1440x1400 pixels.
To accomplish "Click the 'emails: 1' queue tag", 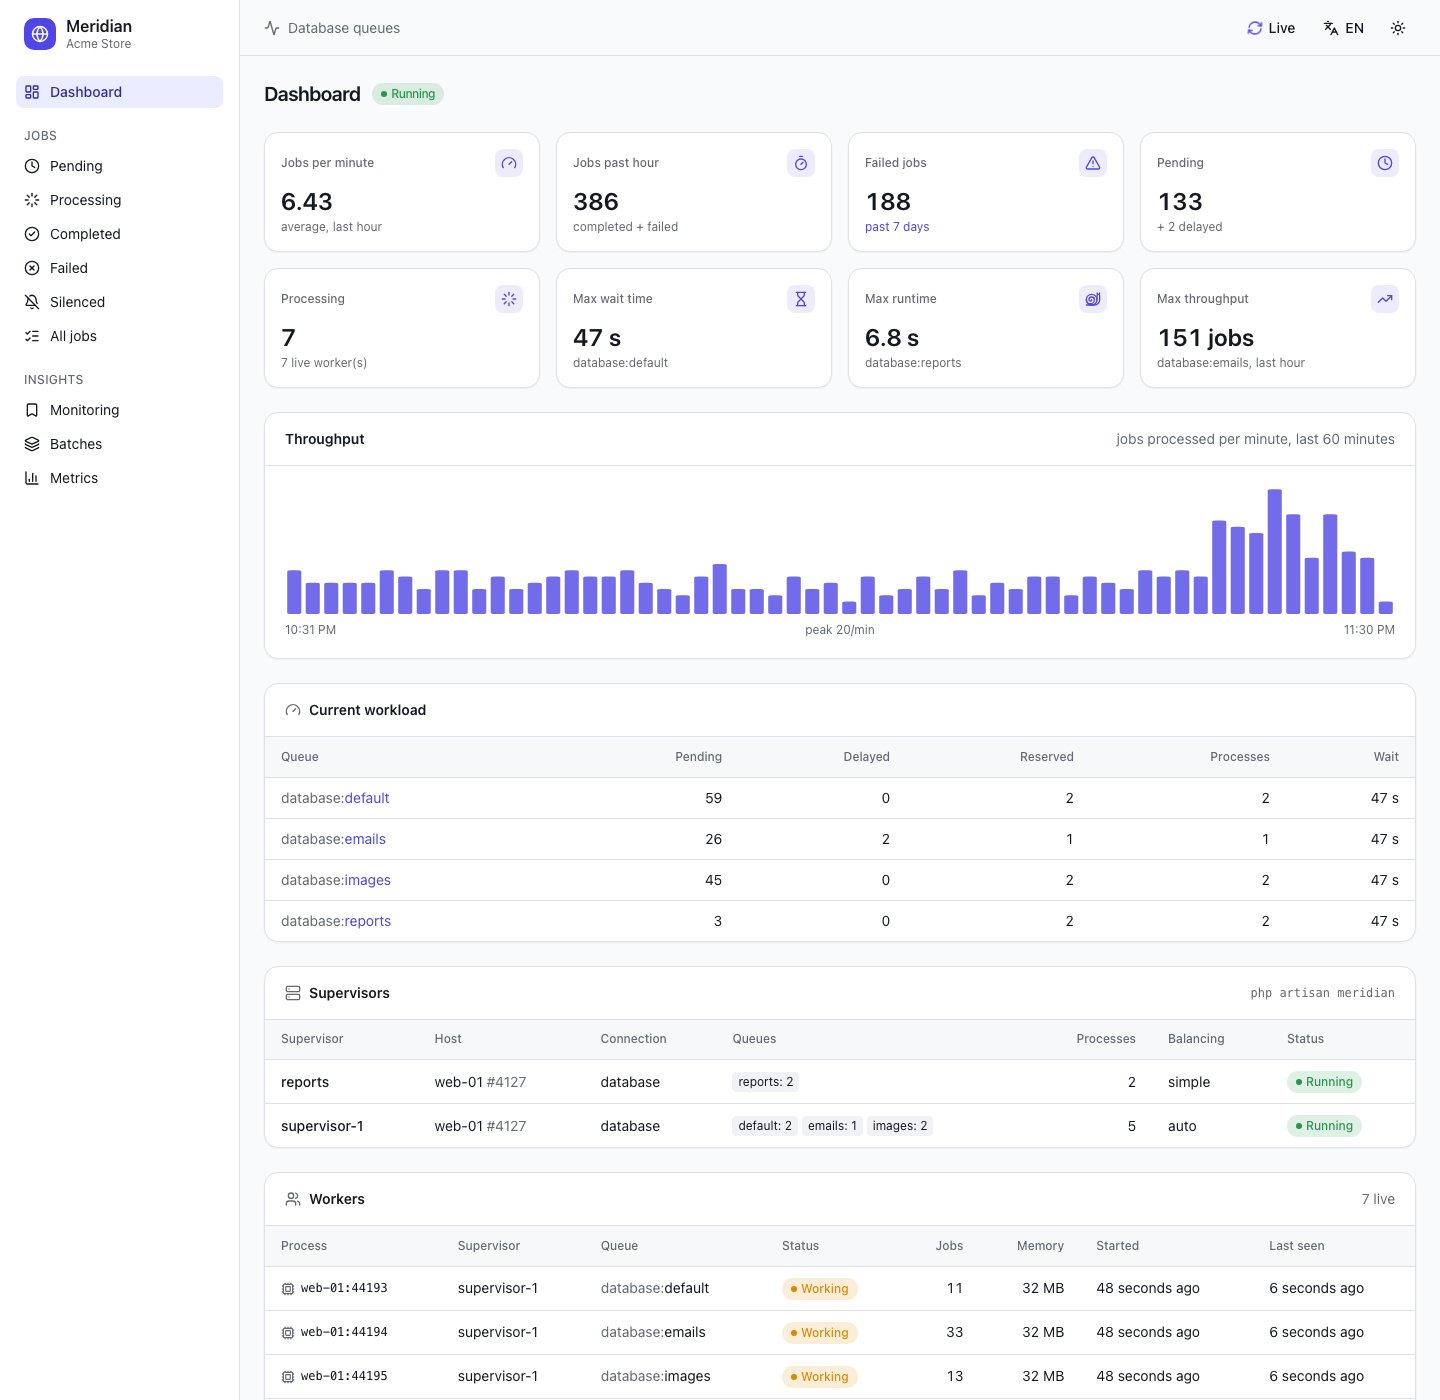I will (832, 1126).
